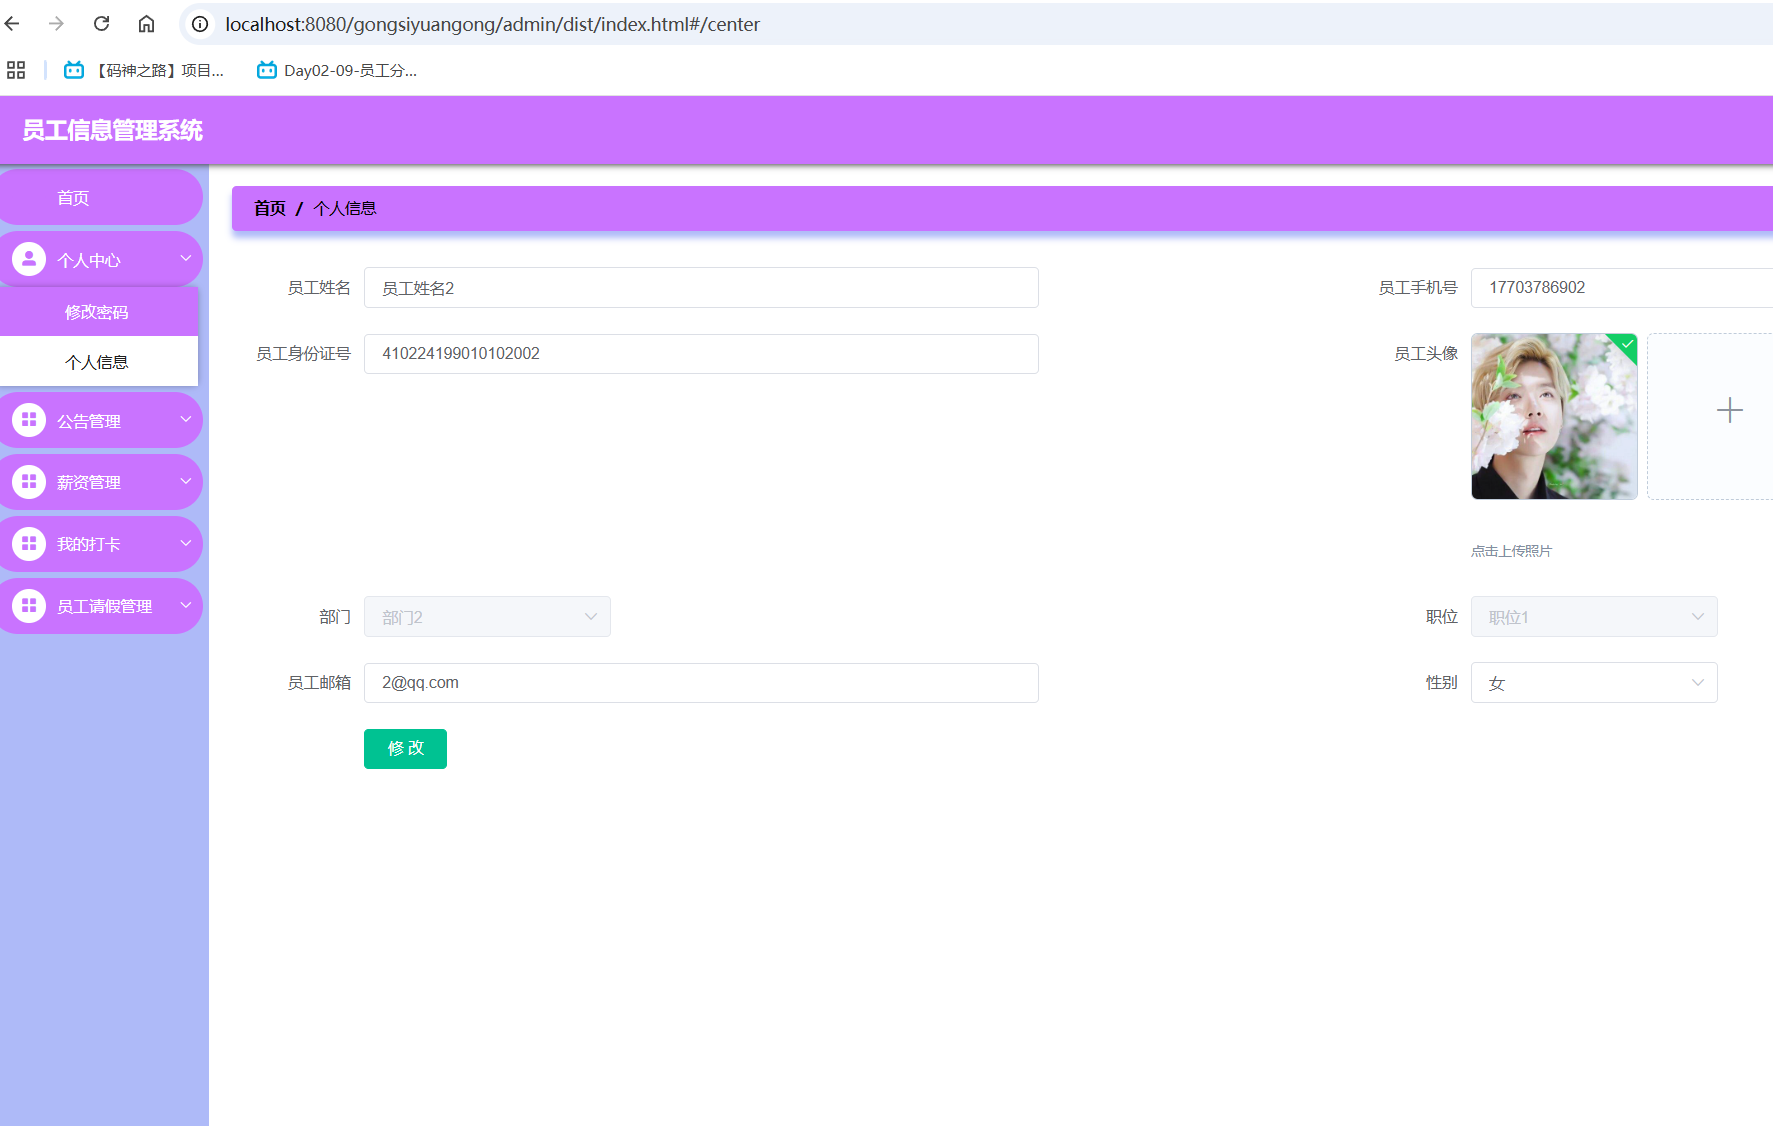
Task: Select 个人信息 submenu item
Action: click(x=98, y=362)
